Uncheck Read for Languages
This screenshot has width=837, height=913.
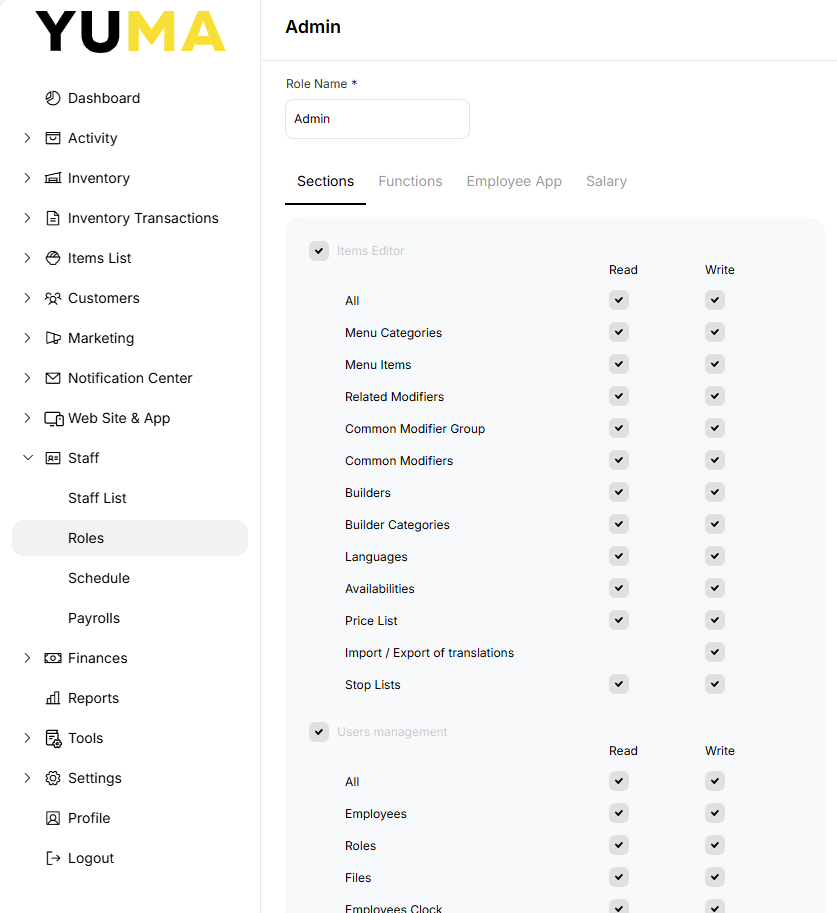pyautogui.click(x=619, y=557)
